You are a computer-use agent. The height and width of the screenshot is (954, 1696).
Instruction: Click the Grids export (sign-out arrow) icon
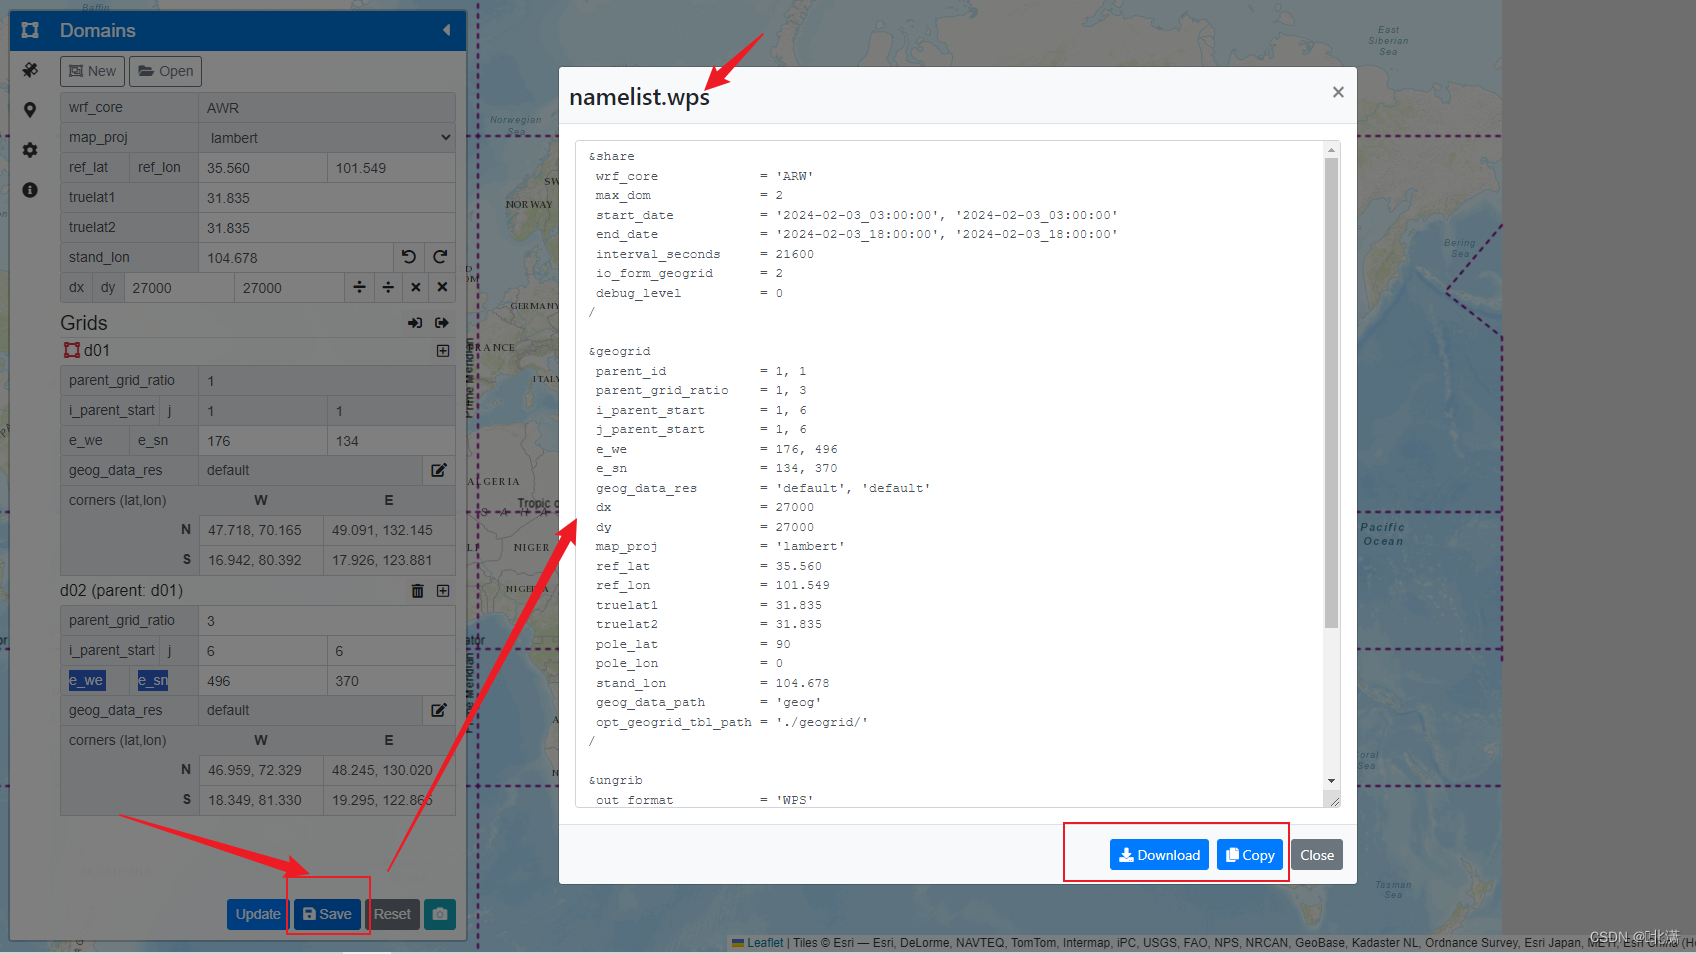442,323
